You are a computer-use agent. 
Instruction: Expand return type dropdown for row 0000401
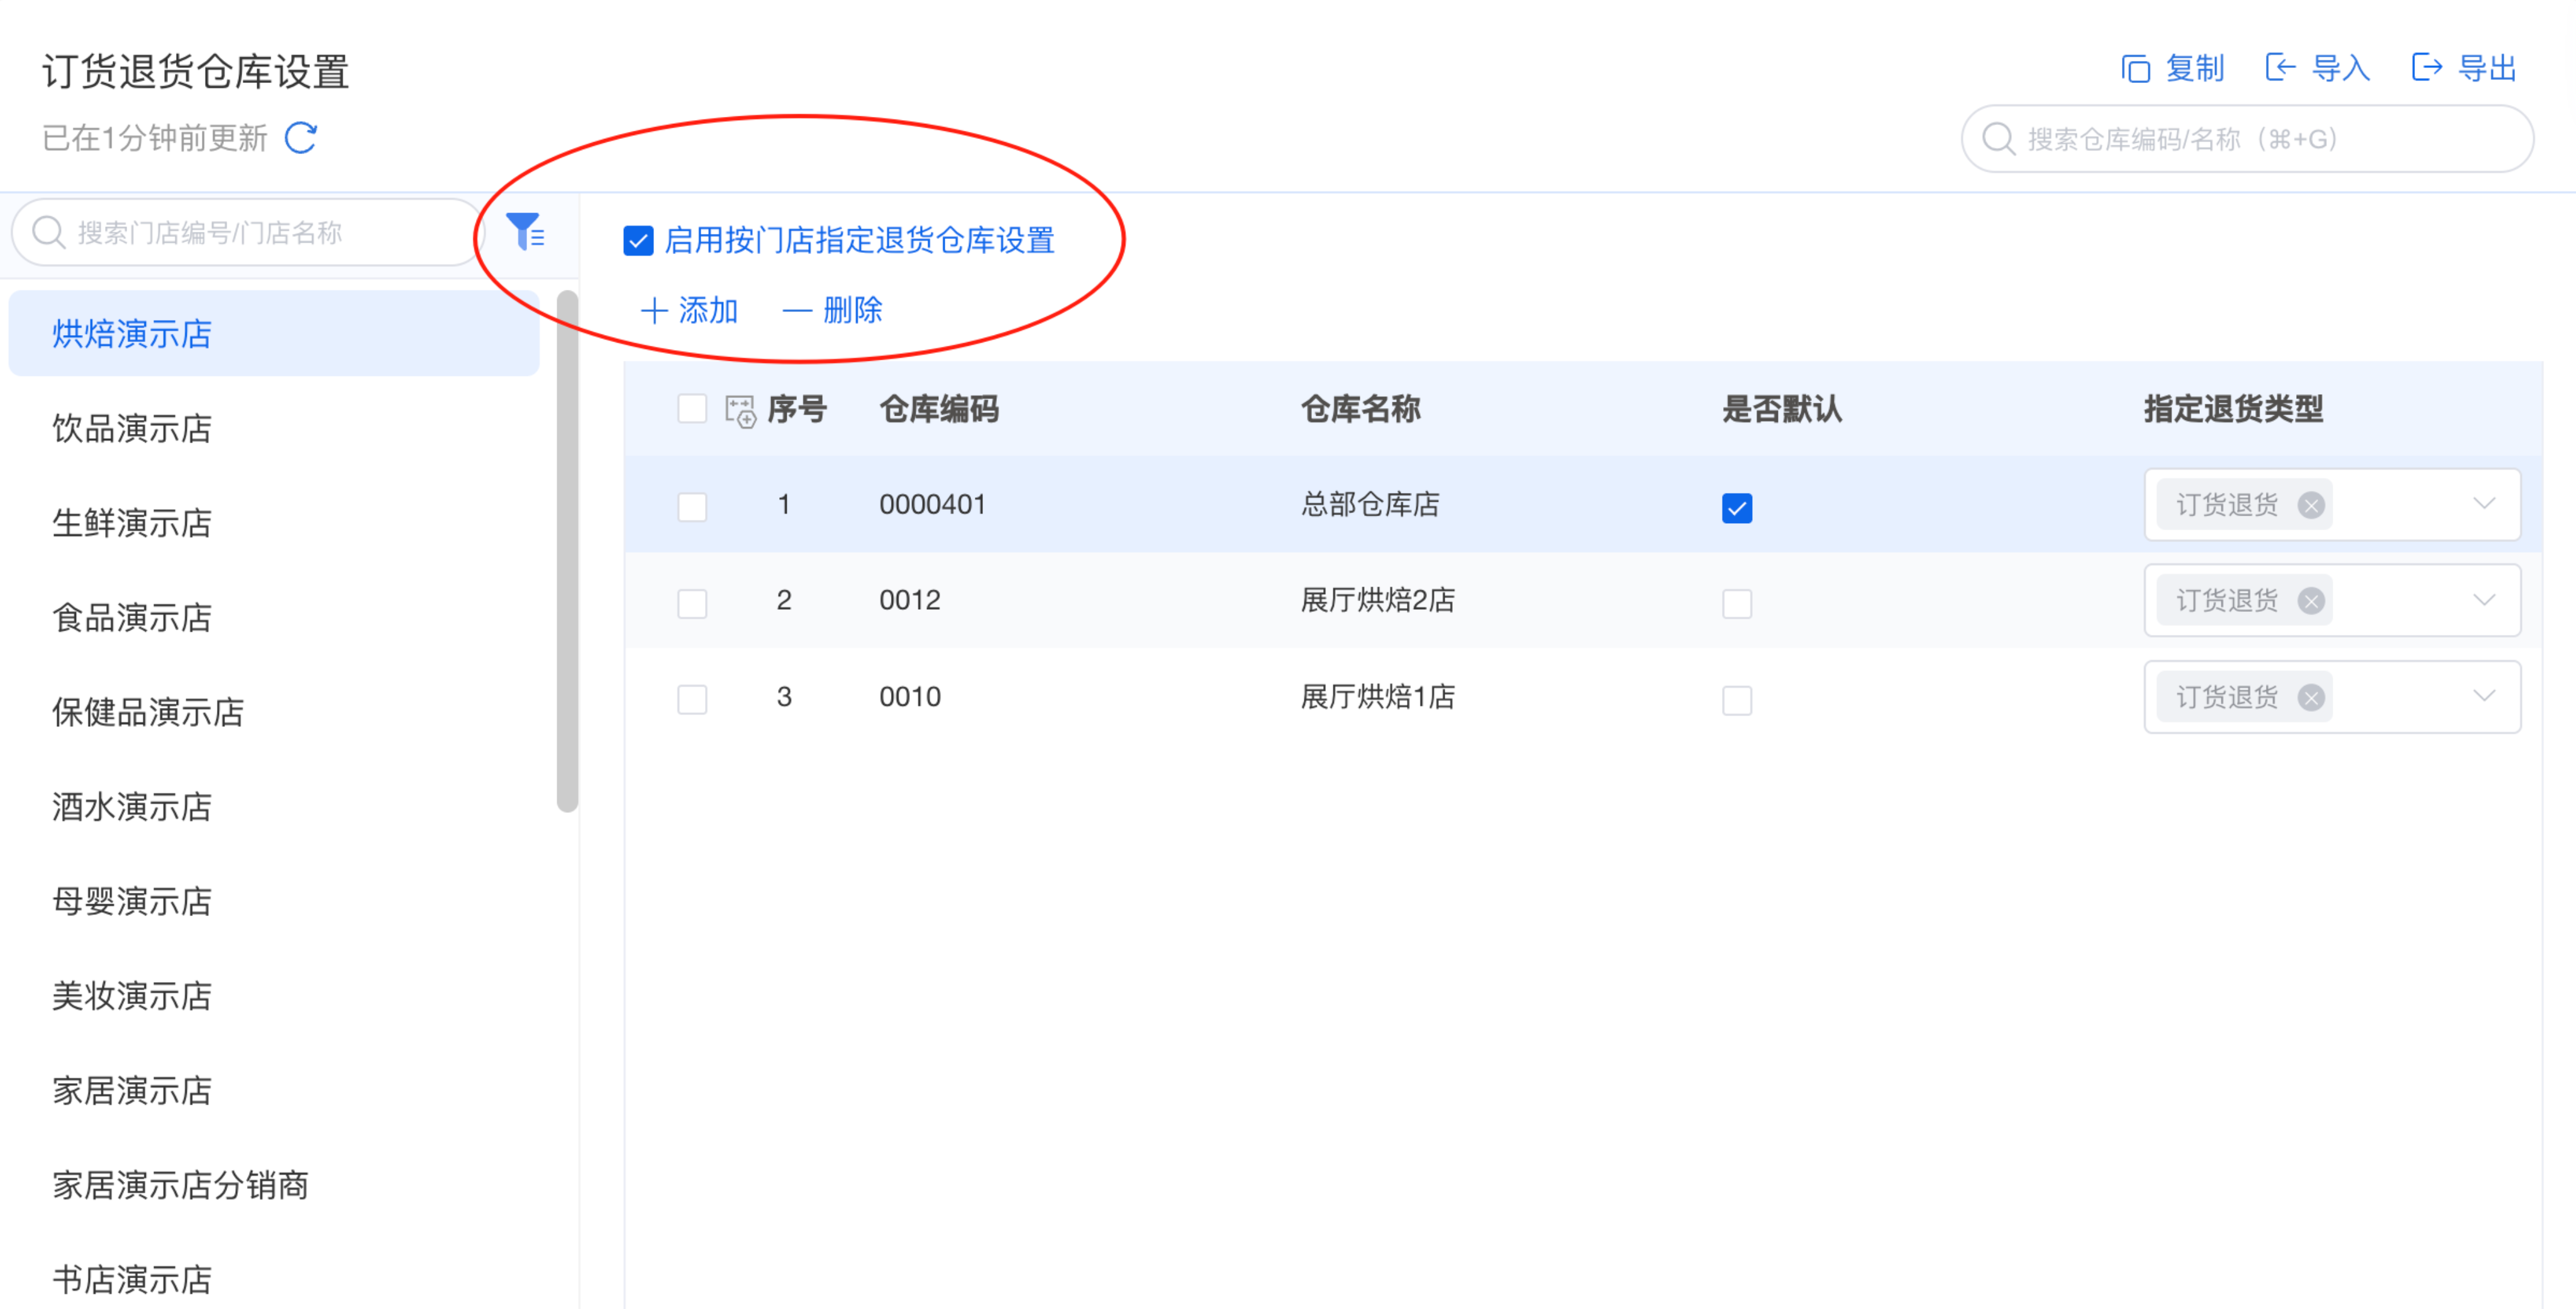[2484, 504]
